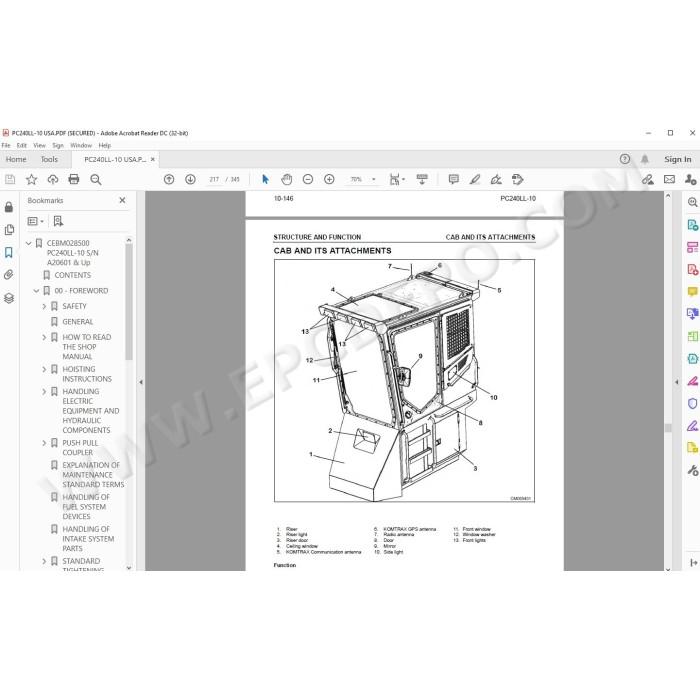Click the cloud upload icon

tap(53, 179)
